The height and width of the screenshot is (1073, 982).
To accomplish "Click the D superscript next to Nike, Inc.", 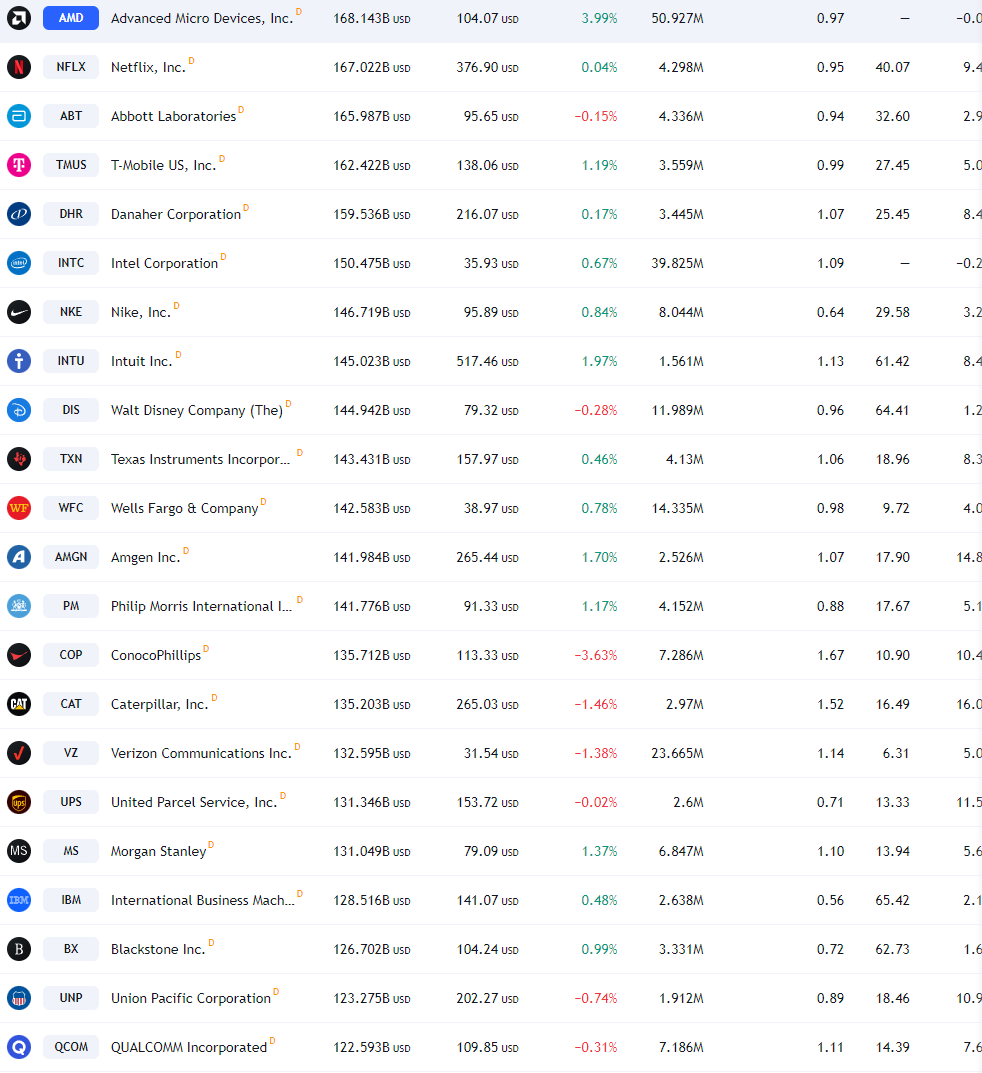I will (x=177, y=306).
